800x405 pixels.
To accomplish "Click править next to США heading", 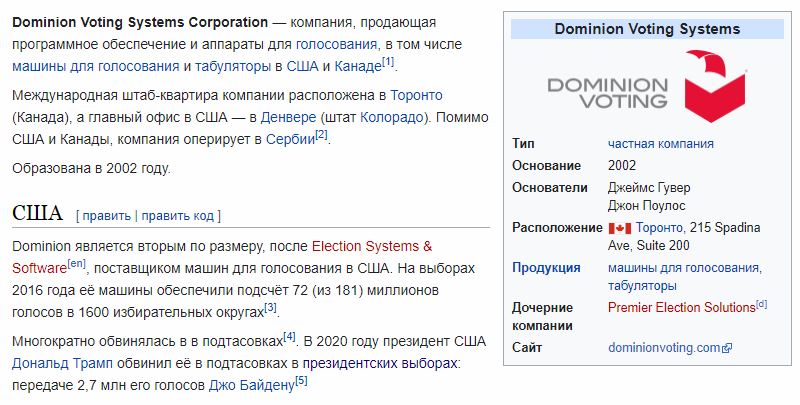I will tap(107, 216).
